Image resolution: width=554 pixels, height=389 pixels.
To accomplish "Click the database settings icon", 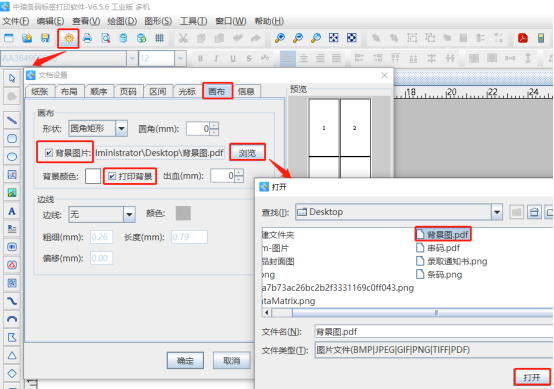I will (123, 38).
